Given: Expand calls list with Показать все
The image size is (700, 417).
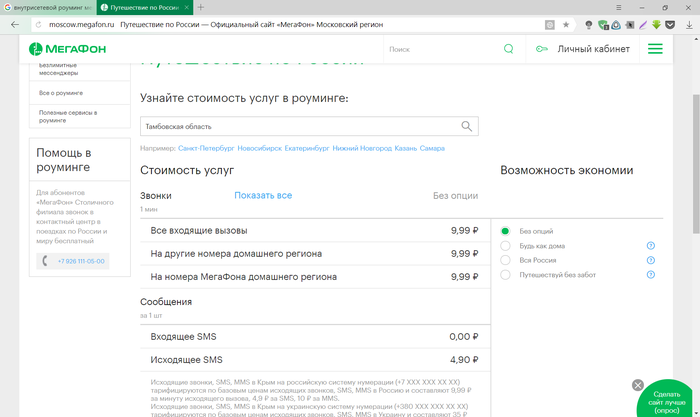Looking at the screenshot, I should coord(263,196).
